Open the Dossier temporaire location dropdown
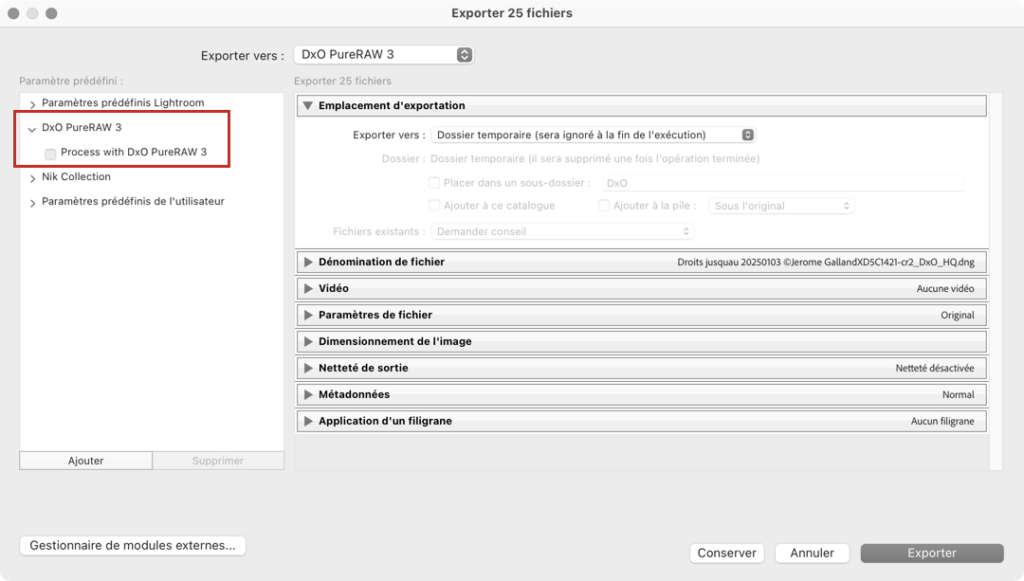Screen dimensions: 1024x581 click(593, 135)
